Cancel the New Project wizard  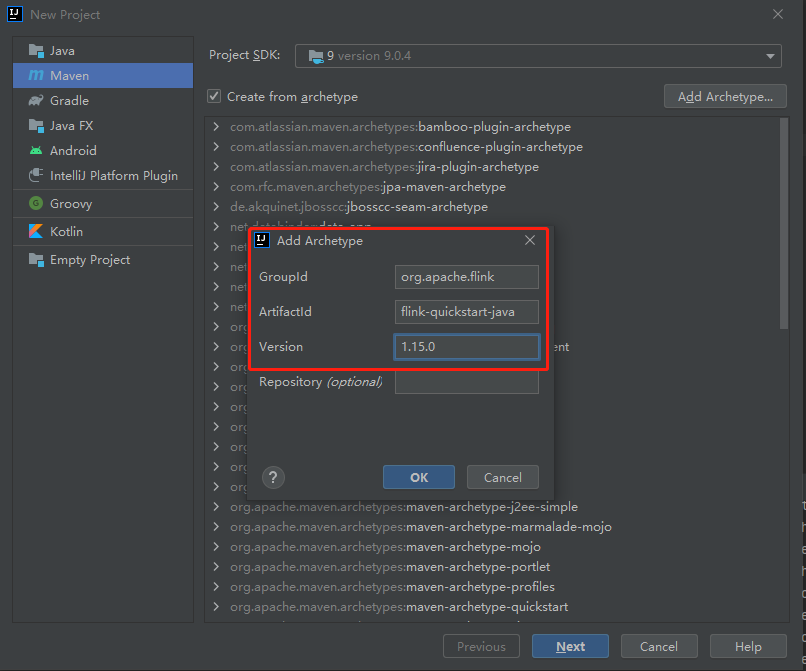point(659,646)
